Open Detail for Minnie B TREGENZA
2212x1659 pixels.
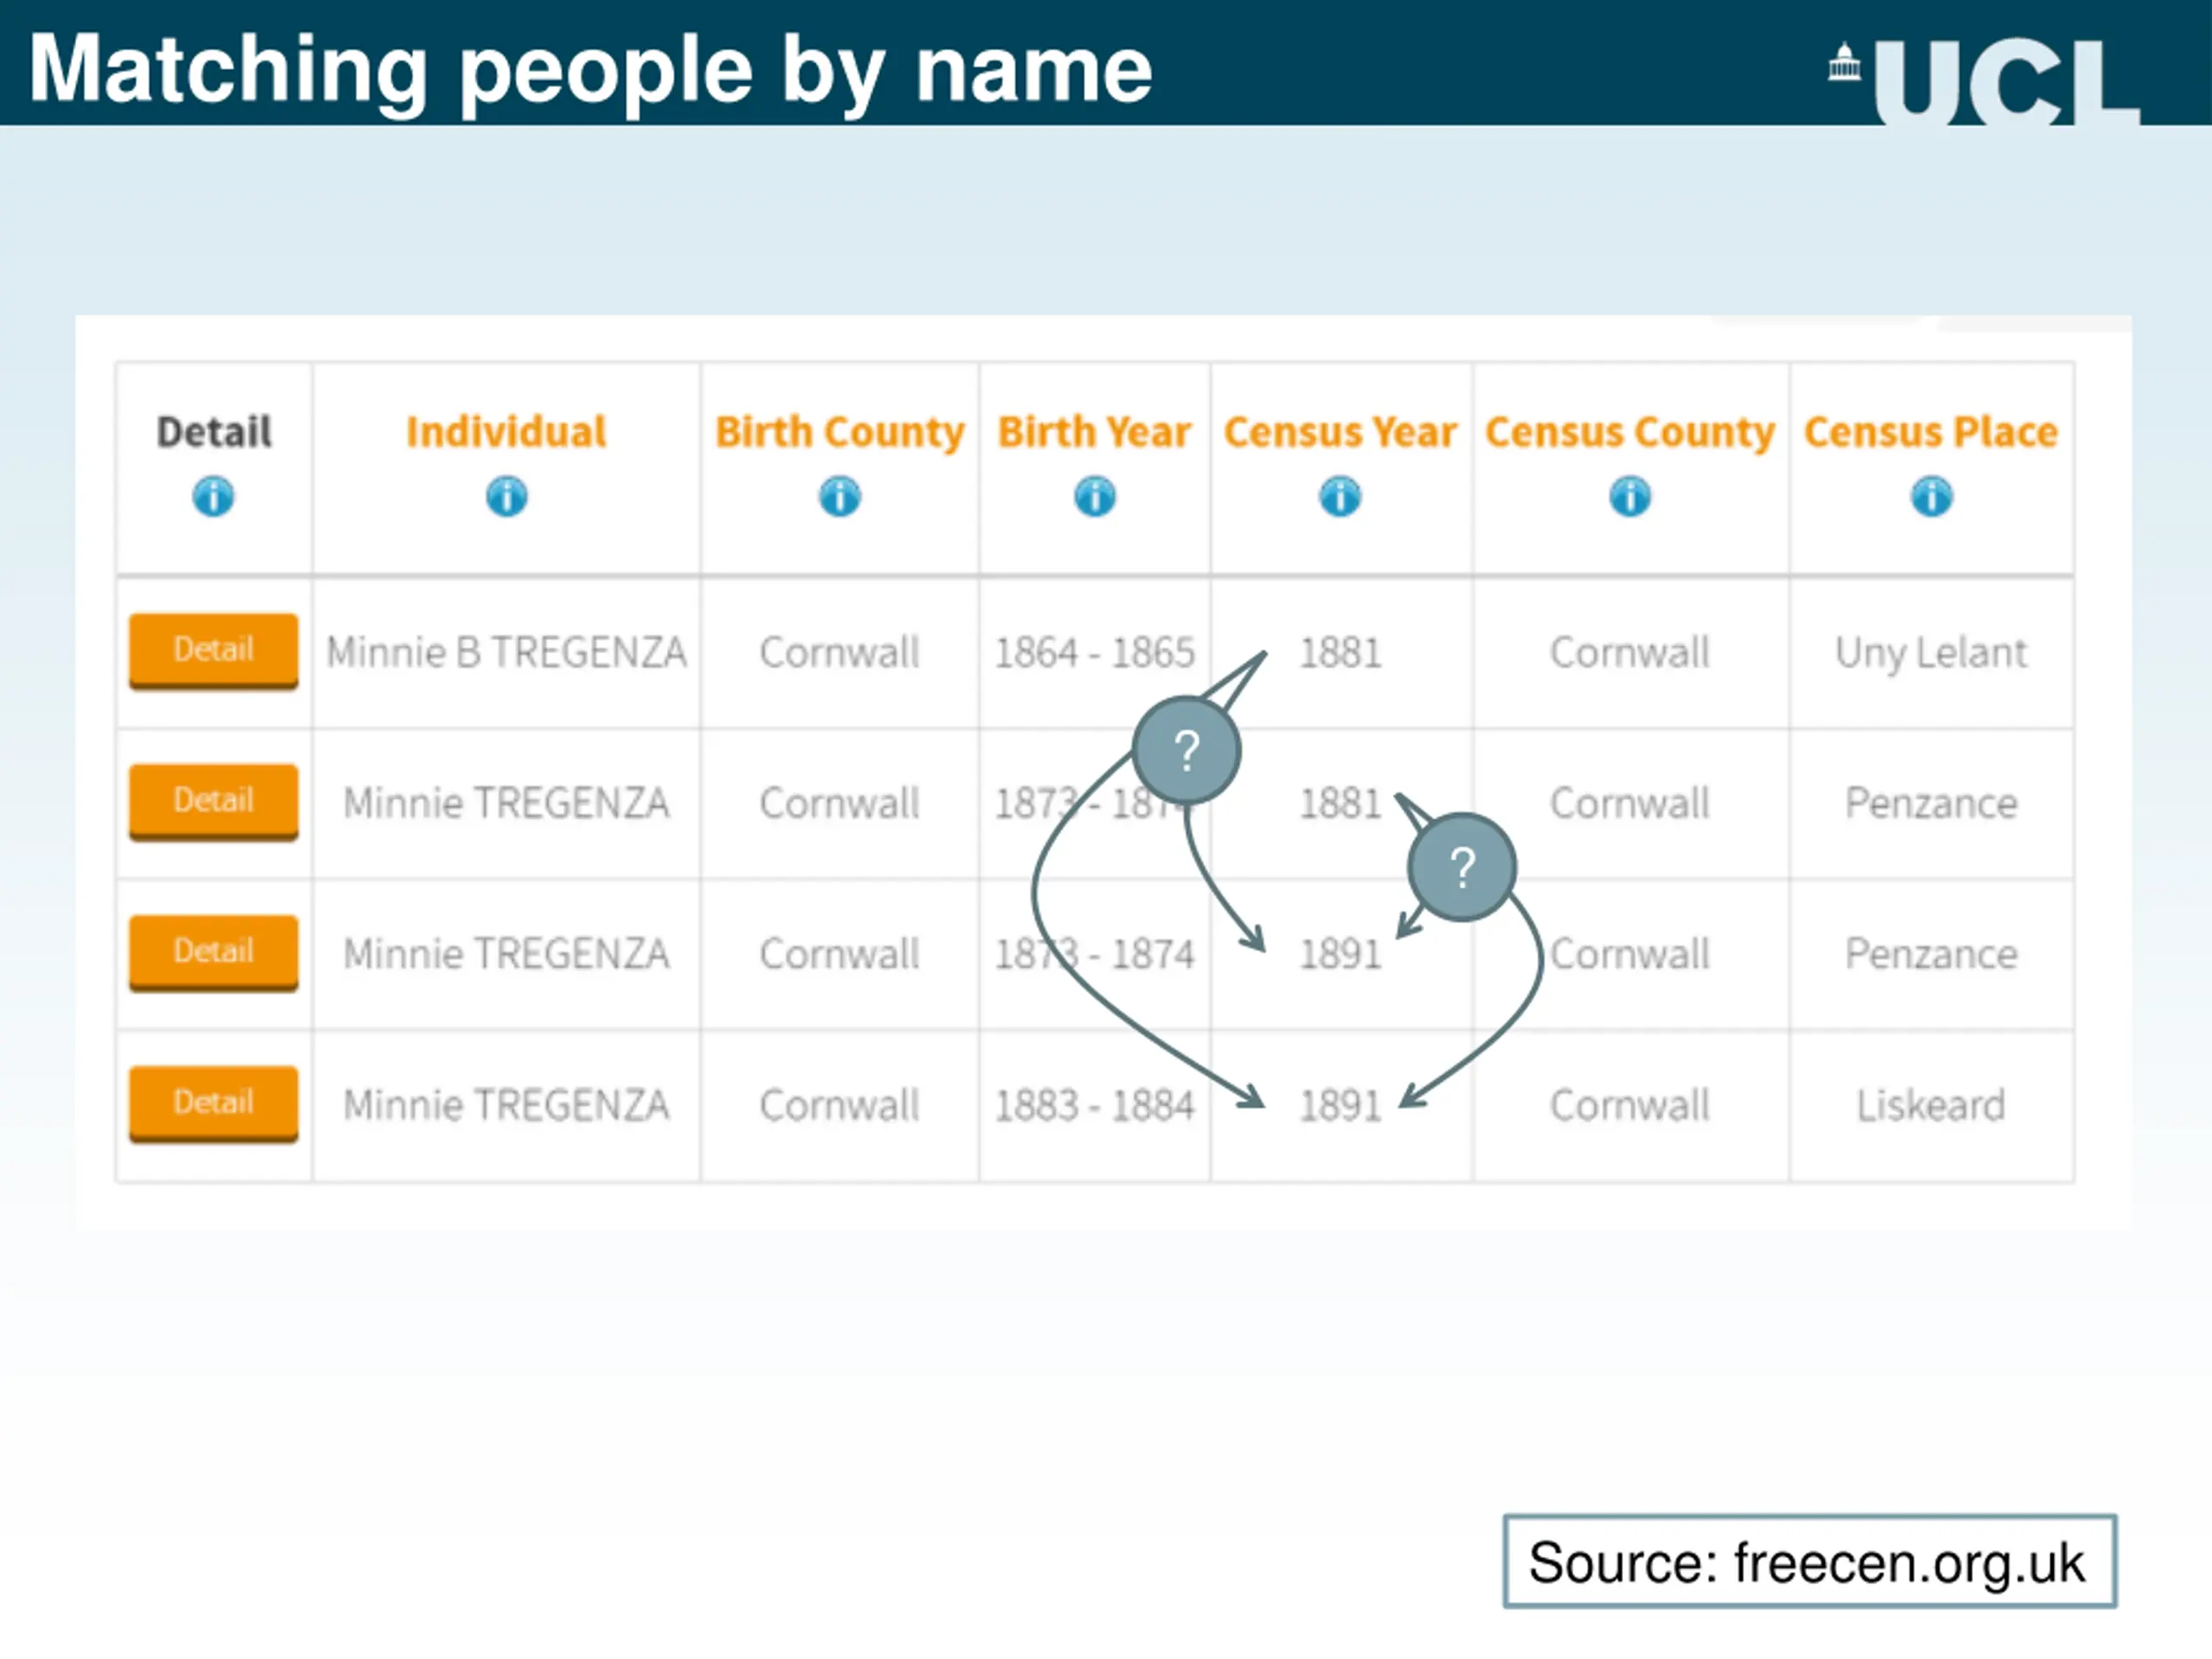pyautogui.click(x=213, y=651)
